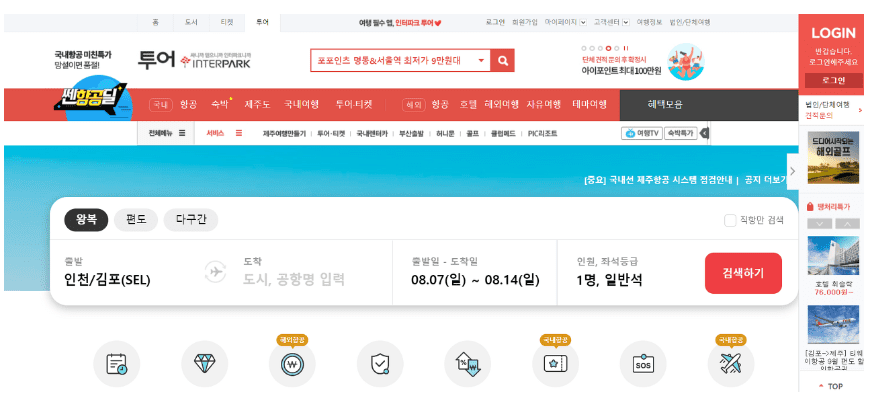Open the airplane 국내항공 circle icon
The width and height of the screenshot is (871, 405).
[730, 364]
